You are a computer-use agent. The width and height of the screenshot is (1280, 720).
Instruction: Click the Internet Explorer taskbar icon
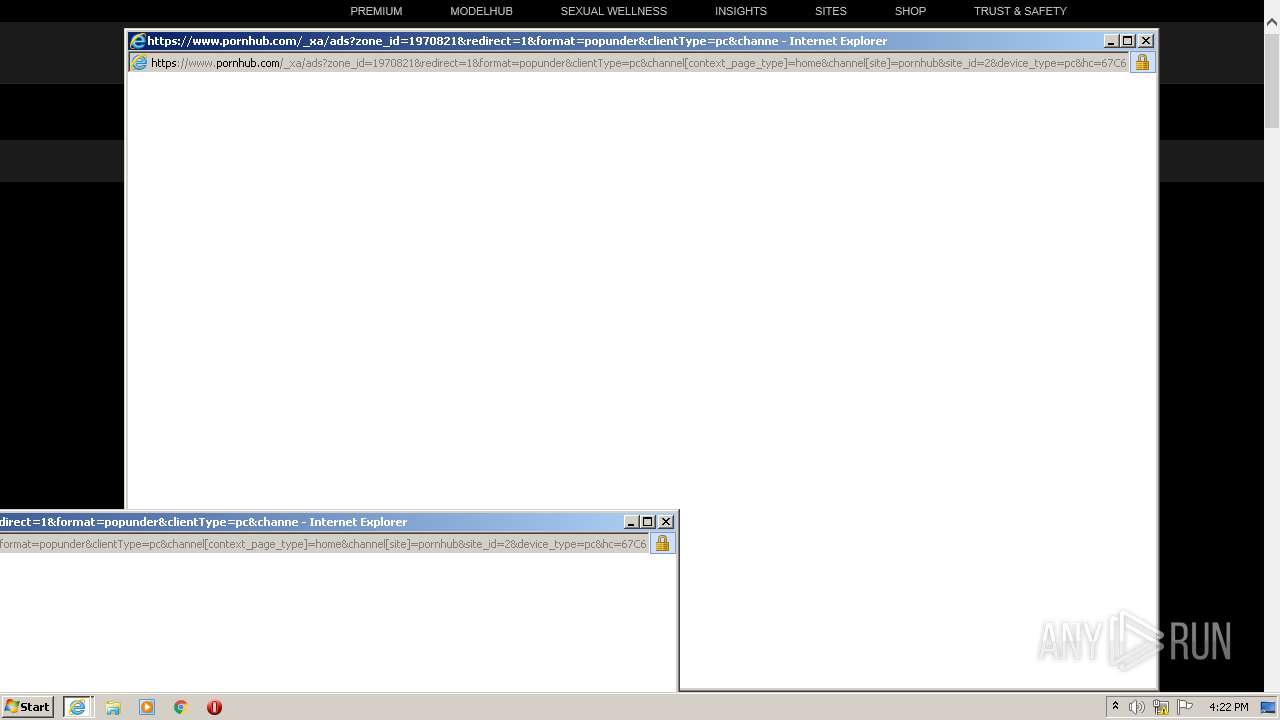click(x=78, y=707)
